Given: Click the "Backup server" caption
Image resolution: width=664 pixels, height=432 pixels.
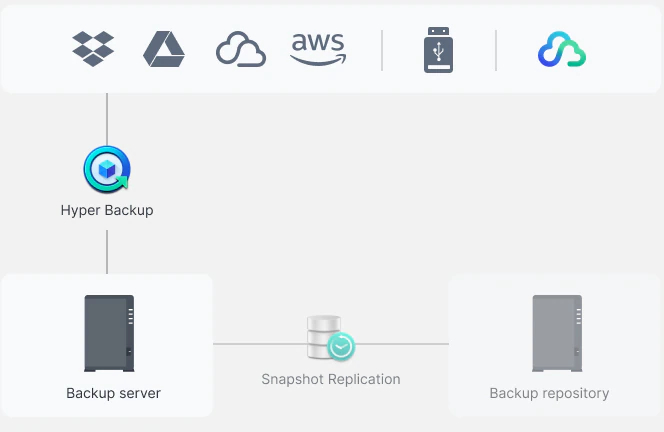Looking at the screenshot, I should point(113,393).
